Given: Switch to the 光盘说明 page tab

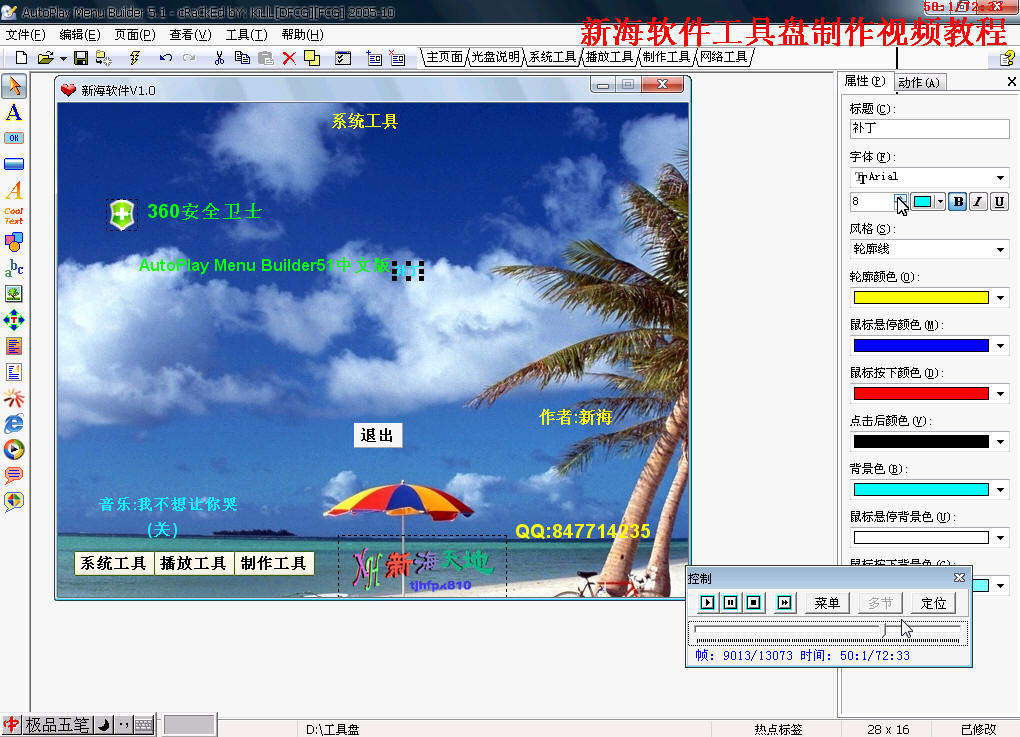Looking at the screenshot, I should pos(496,57).
